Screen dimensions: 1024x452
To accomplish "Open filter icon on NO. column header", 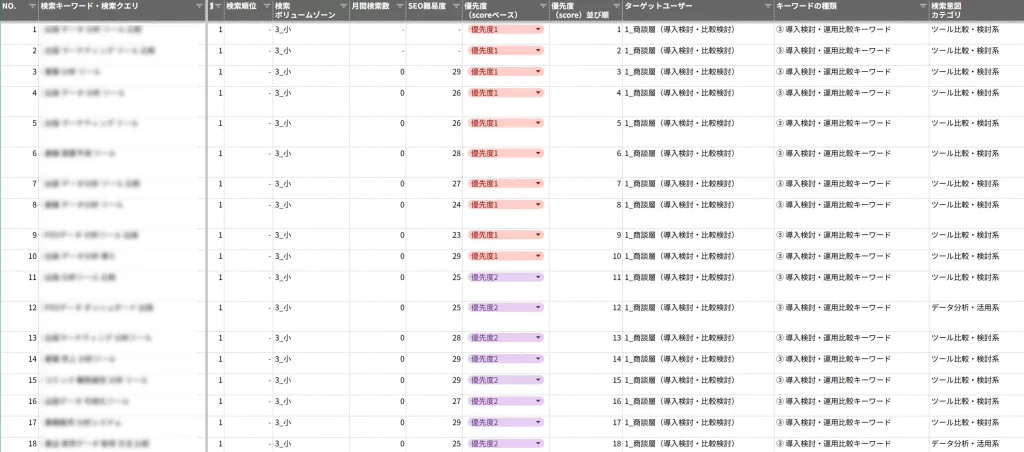I will [33, 7].
